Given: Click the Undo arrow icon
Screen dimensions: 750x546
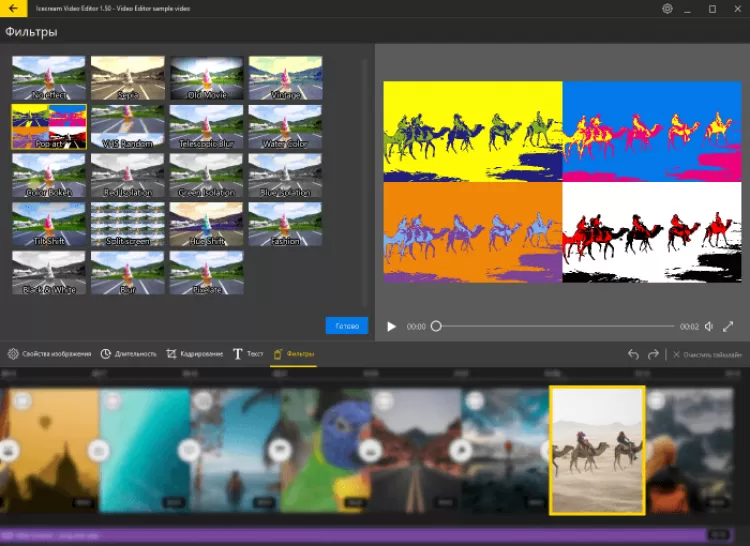Looking at the screenshot, I should (633, 354).
